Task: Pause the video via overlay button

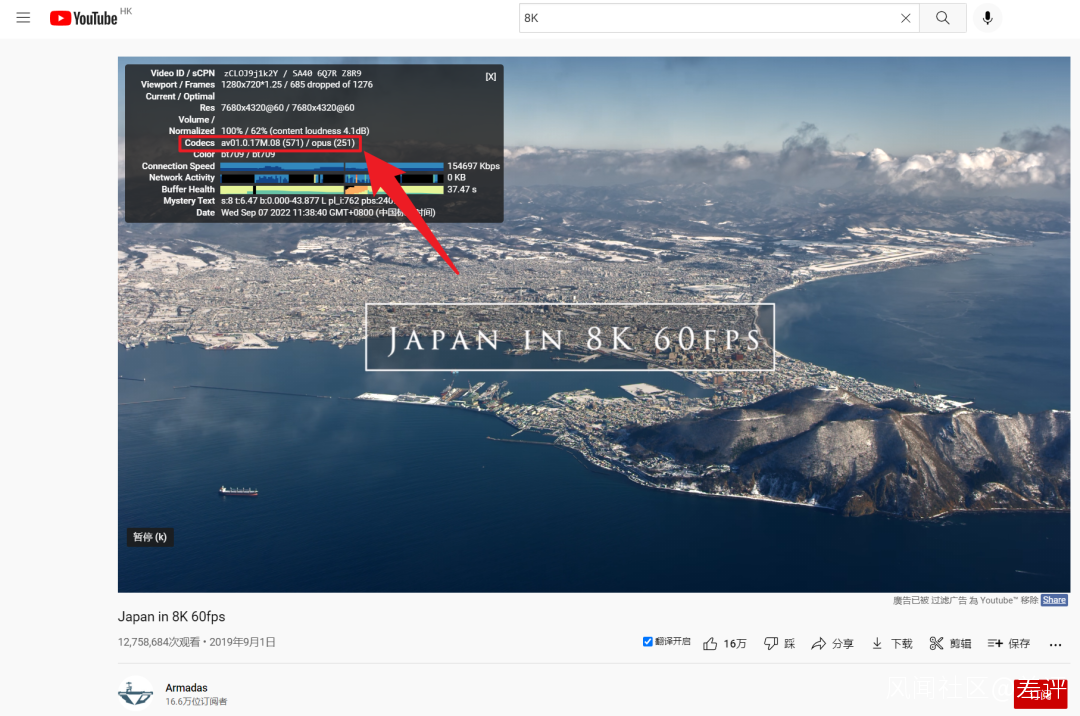Action: [x=149, y=537]
